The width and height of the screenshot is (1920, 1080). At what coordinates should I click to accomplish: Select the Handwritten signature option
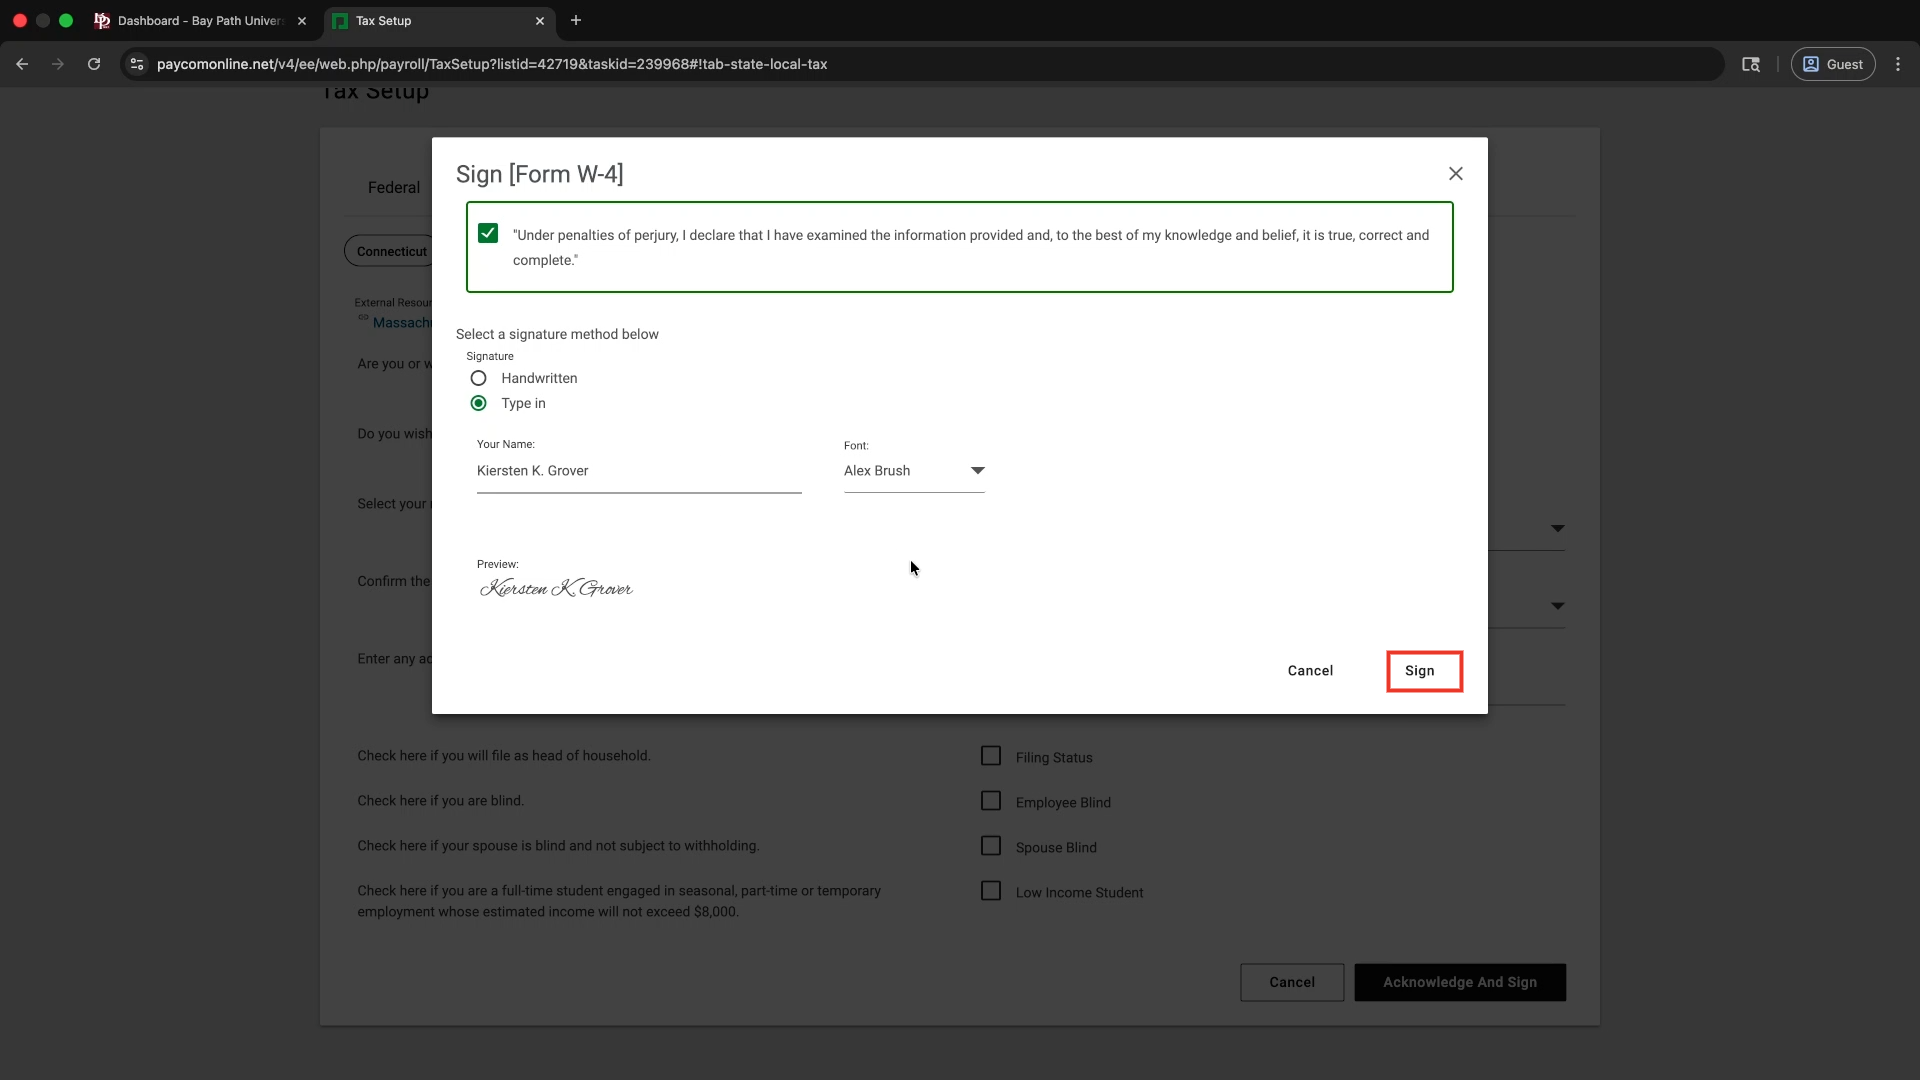coord(479,378)
